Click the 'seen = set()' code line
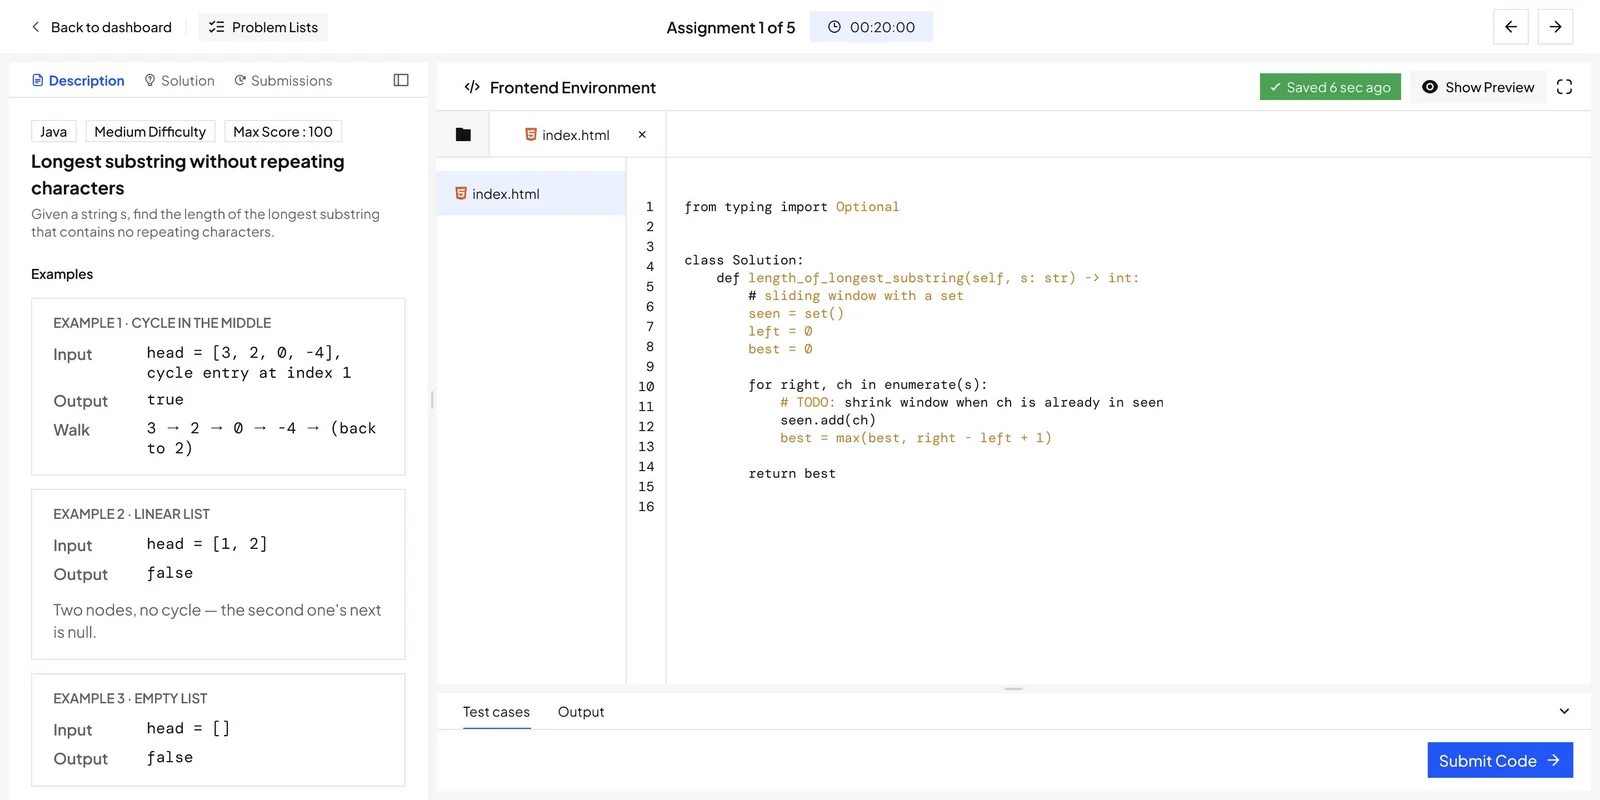 [796, 314]
